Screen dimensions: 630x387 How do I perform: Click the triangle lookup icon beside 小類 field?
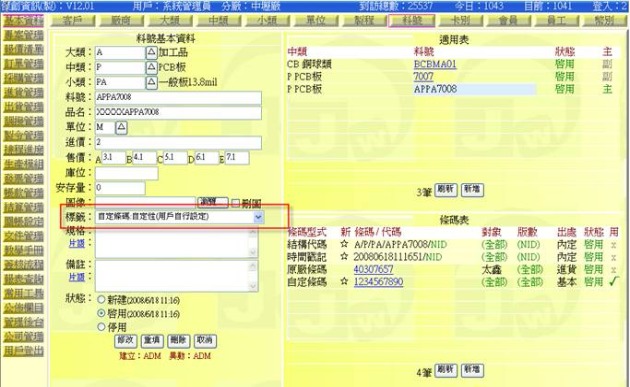coord(151,82)
